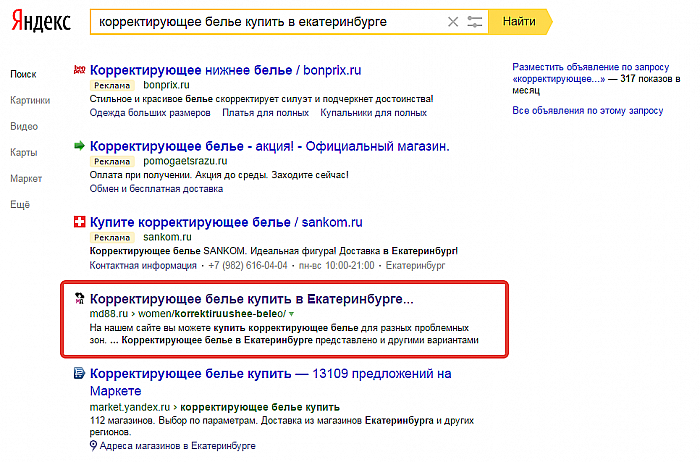The height and width of the screenshot is (462, 700).
Task: Click phone number +7 (982) 616-04-04
Action: click(248, 265)
